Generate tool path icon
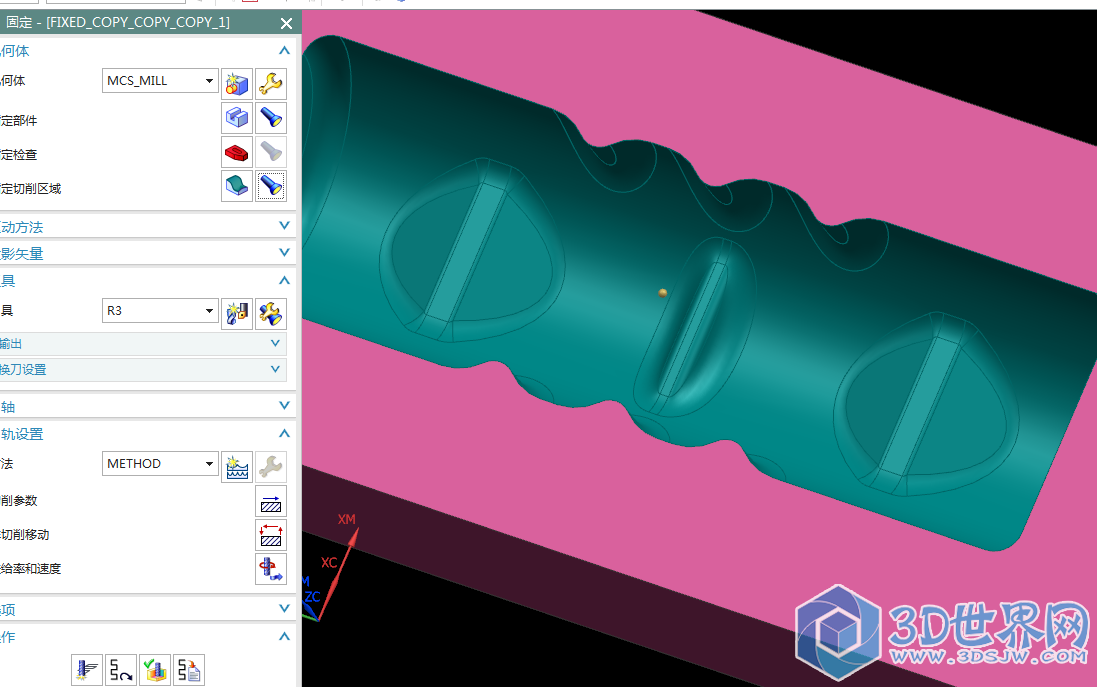 [87, 670]
